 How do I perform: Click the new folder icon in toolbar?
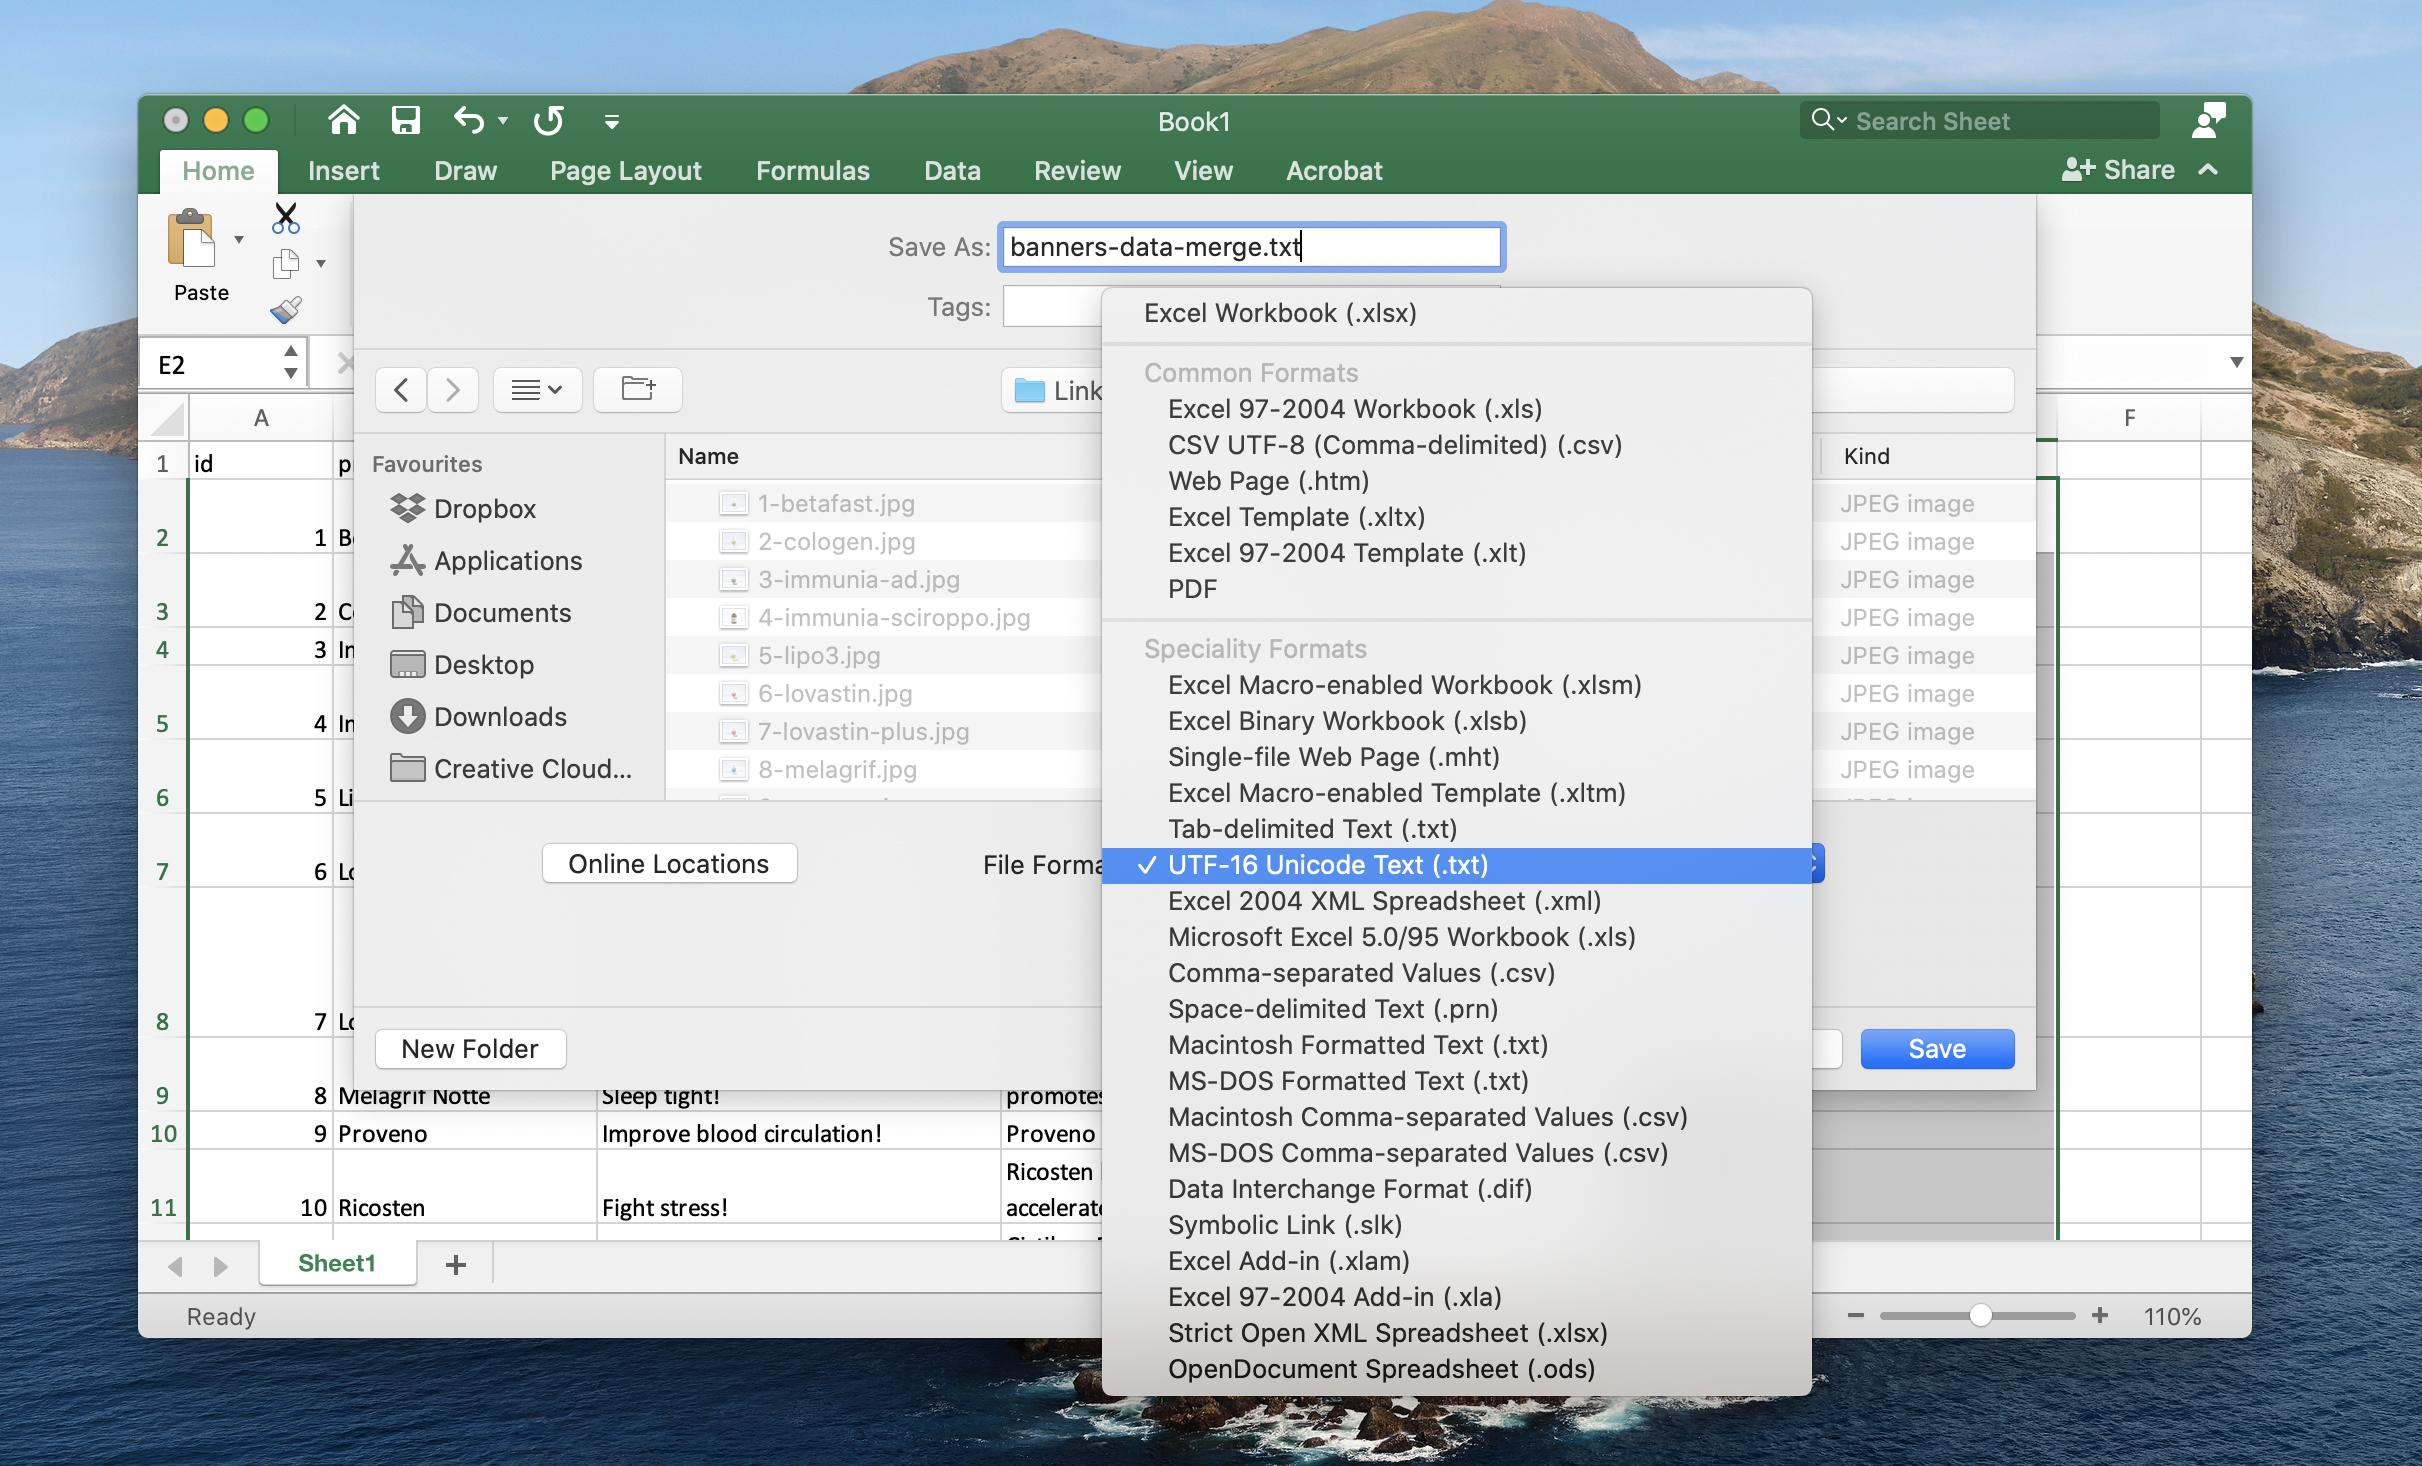click(x=638, y=389)
